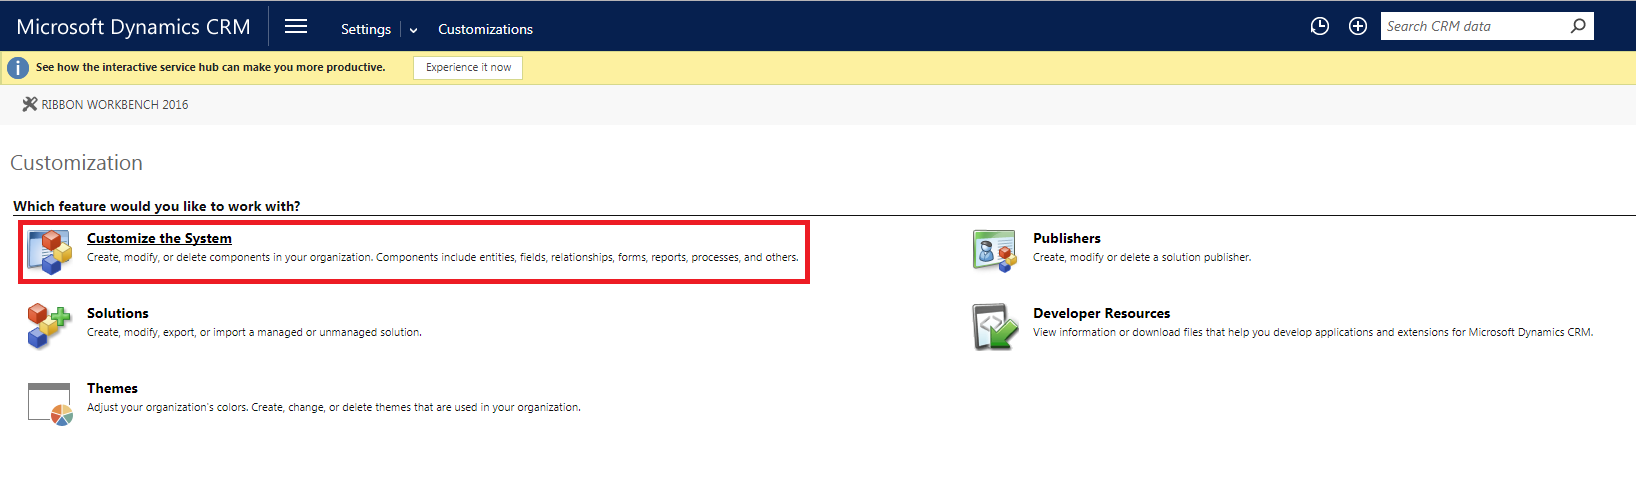Viewport: 1636px width, 504px height.
Task: Click the Themes color palette icon
Action: [50, 403]
